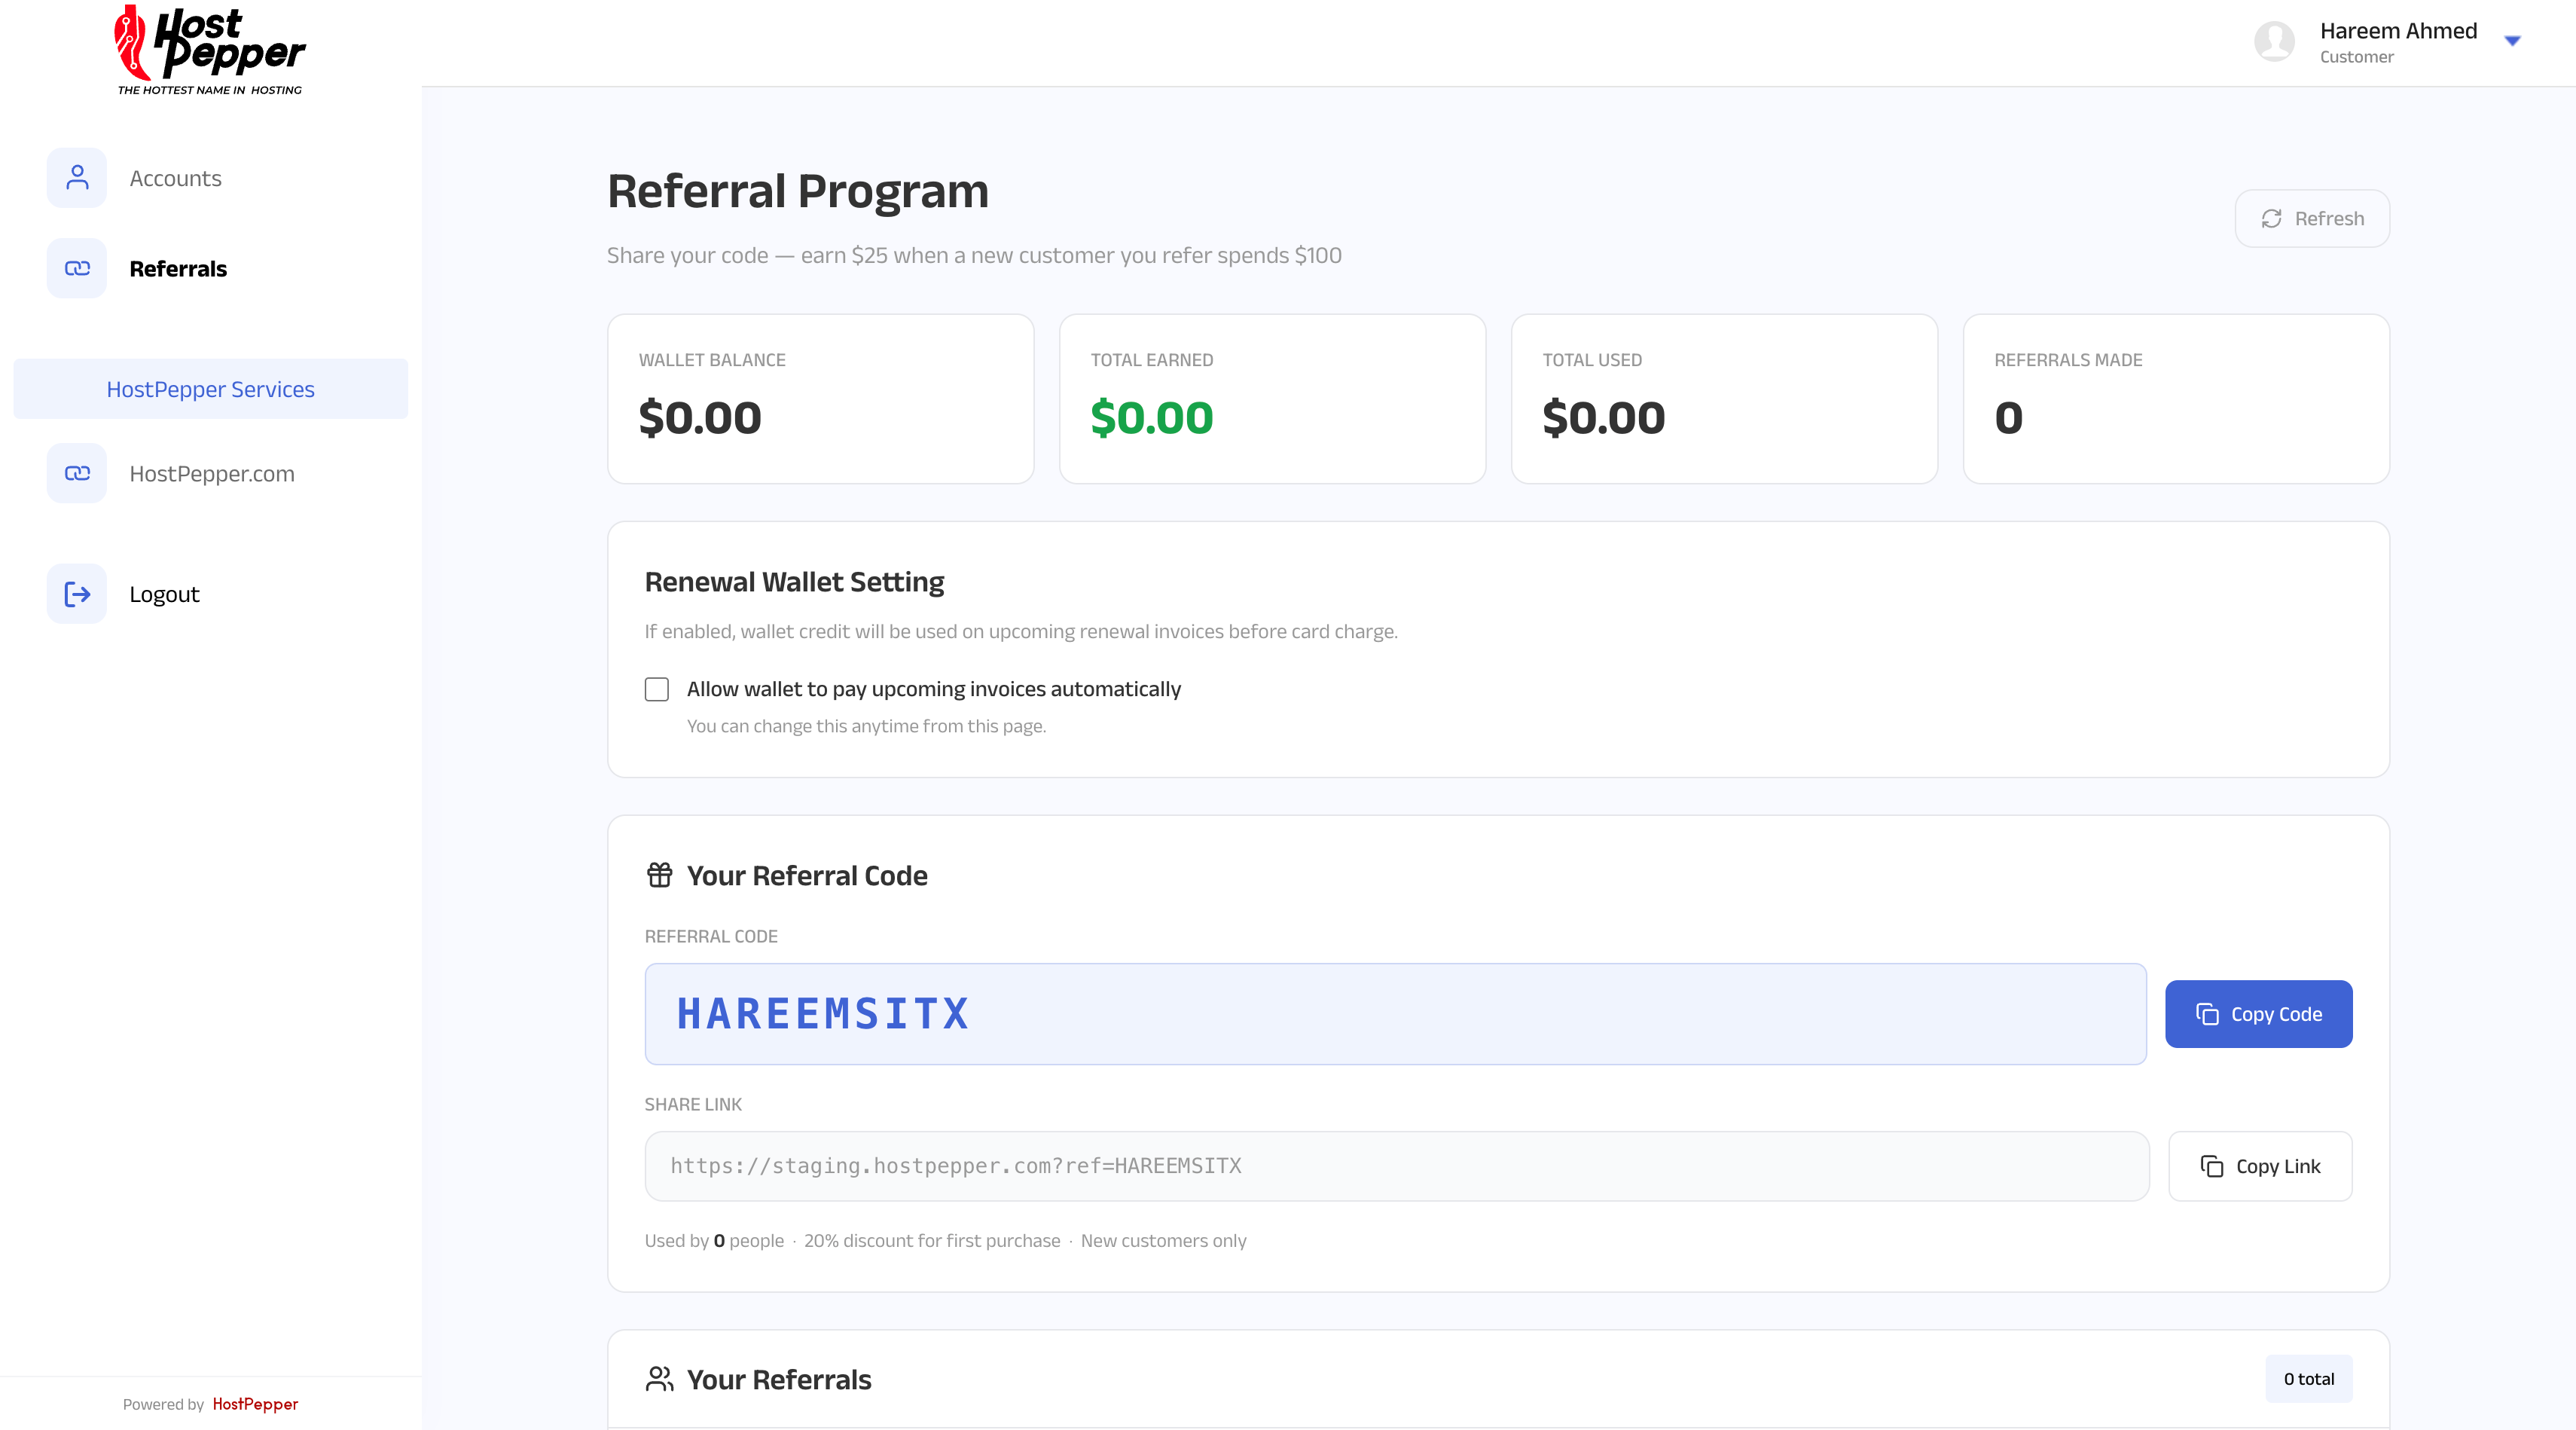Click '20% discount for first purchase' text

[x=931, y=1241]
